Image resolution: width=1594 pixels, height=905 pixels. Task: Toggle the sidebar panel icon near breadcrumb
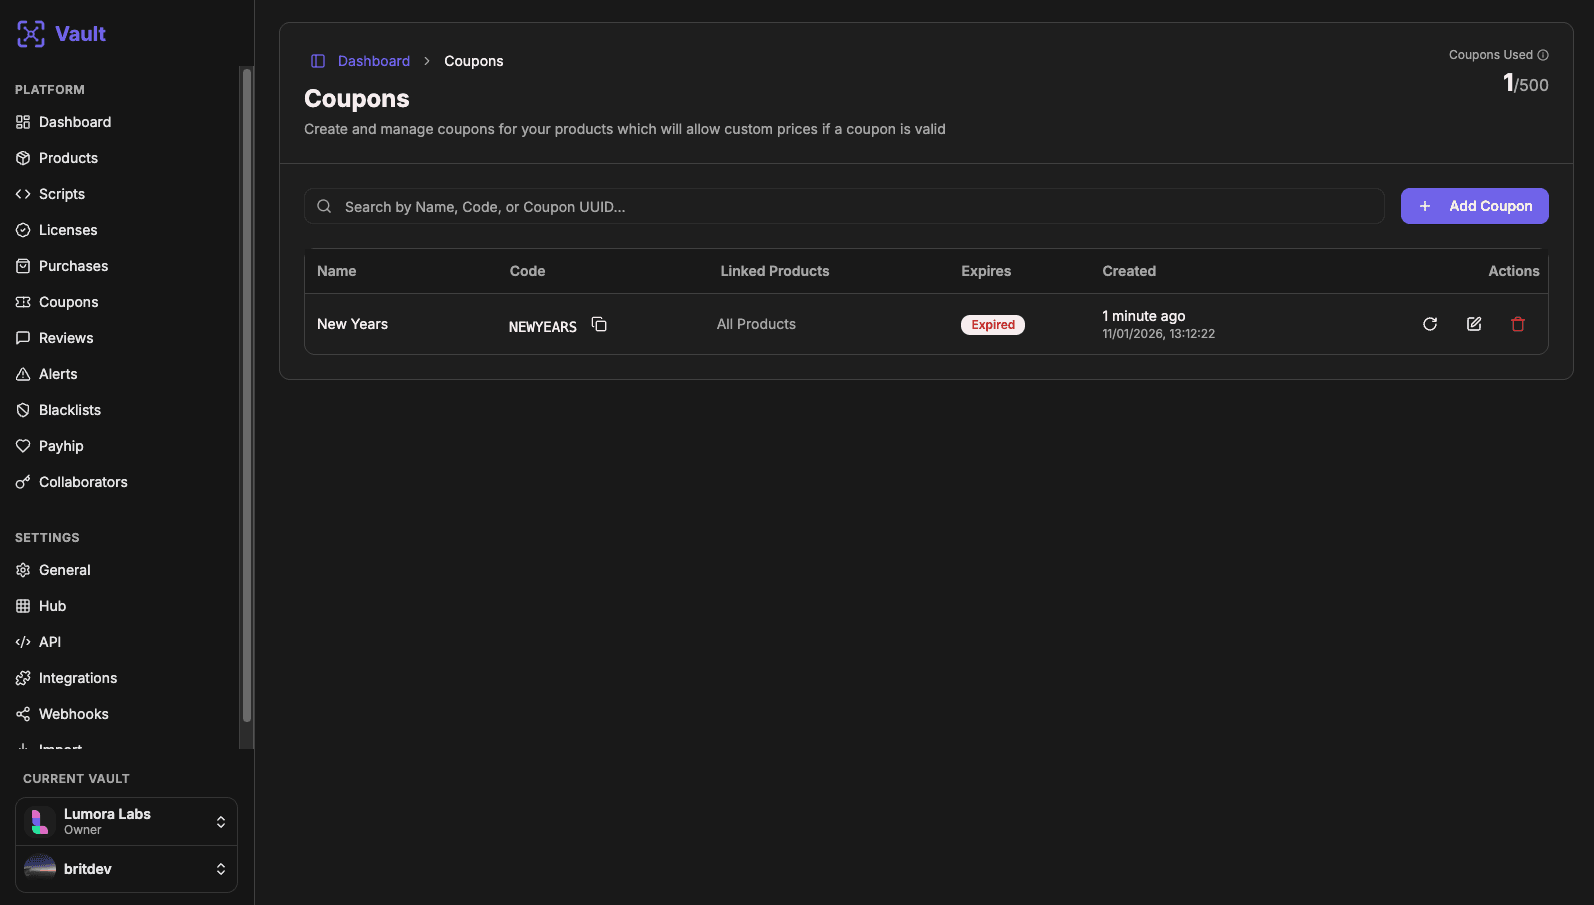tap(318, 61)
